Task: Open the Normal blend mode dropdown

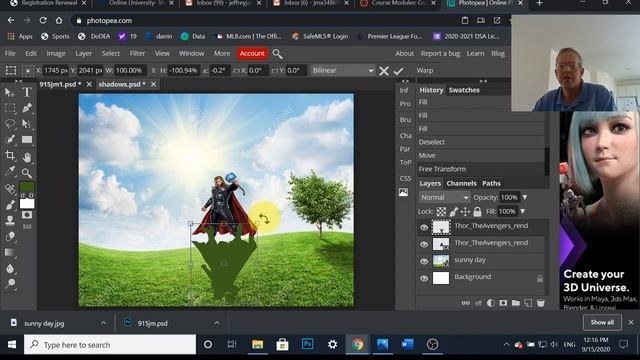Action: [x=444, y=198]
